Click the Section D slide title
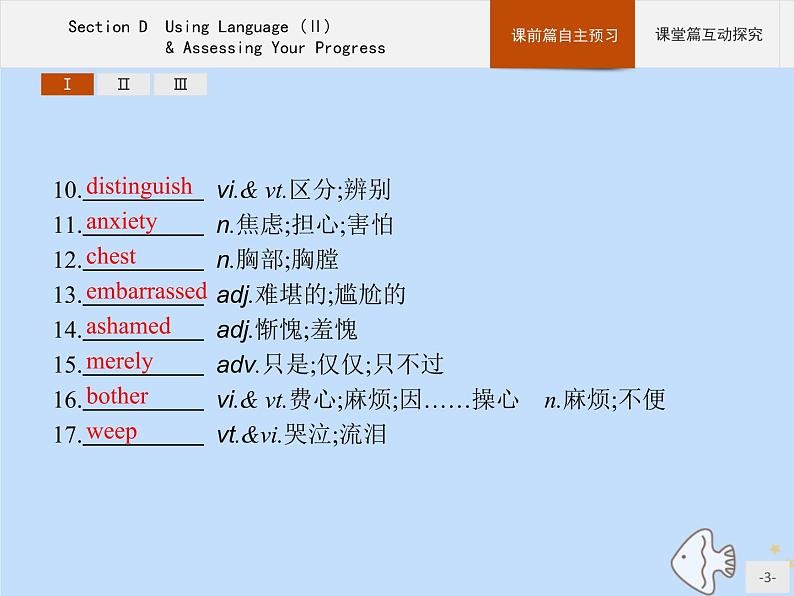The height and width of the screenshot is (596, 794). pos(227,36)
